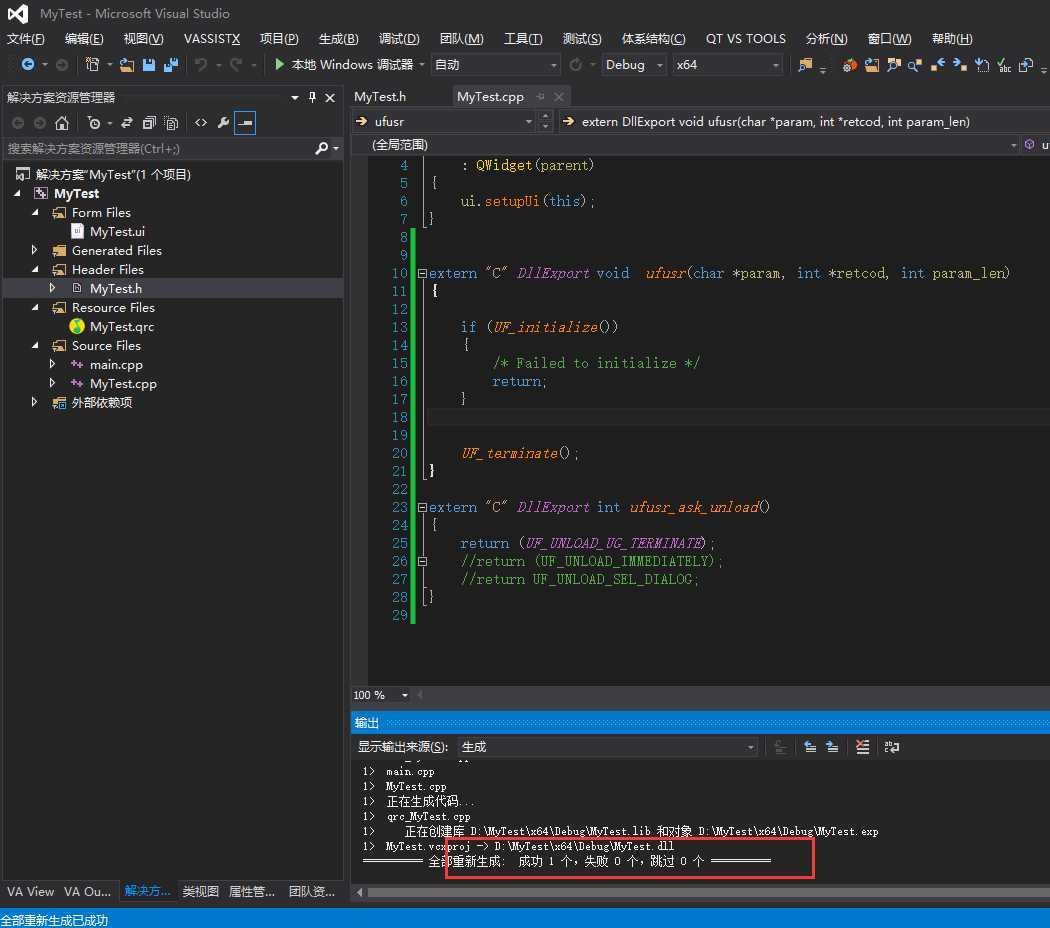Open properties via the wrench icon
Screen dimensions: 1050x928
click(223, 123)
